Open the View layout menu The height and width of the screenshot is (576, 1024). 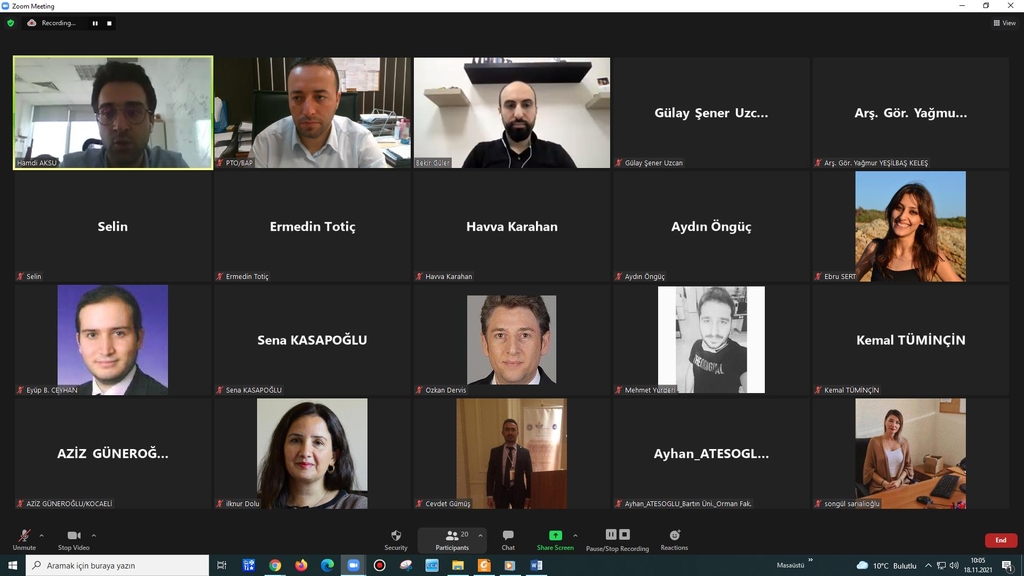click(1003, 23)
